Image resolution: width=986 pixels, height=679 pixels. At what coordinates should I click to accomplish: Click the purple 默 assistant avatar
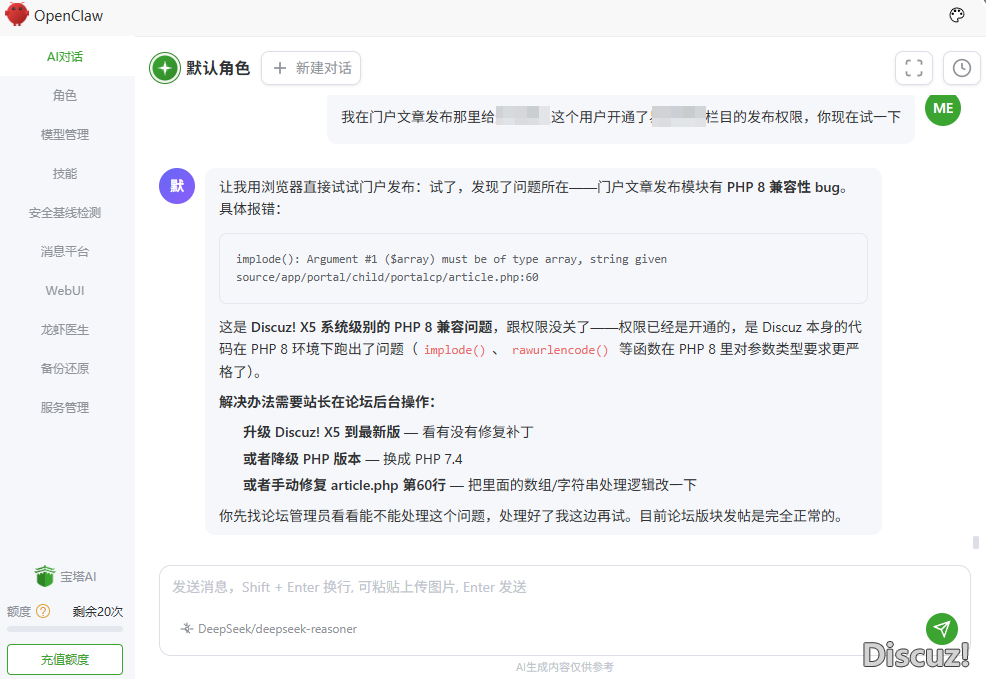177,186
